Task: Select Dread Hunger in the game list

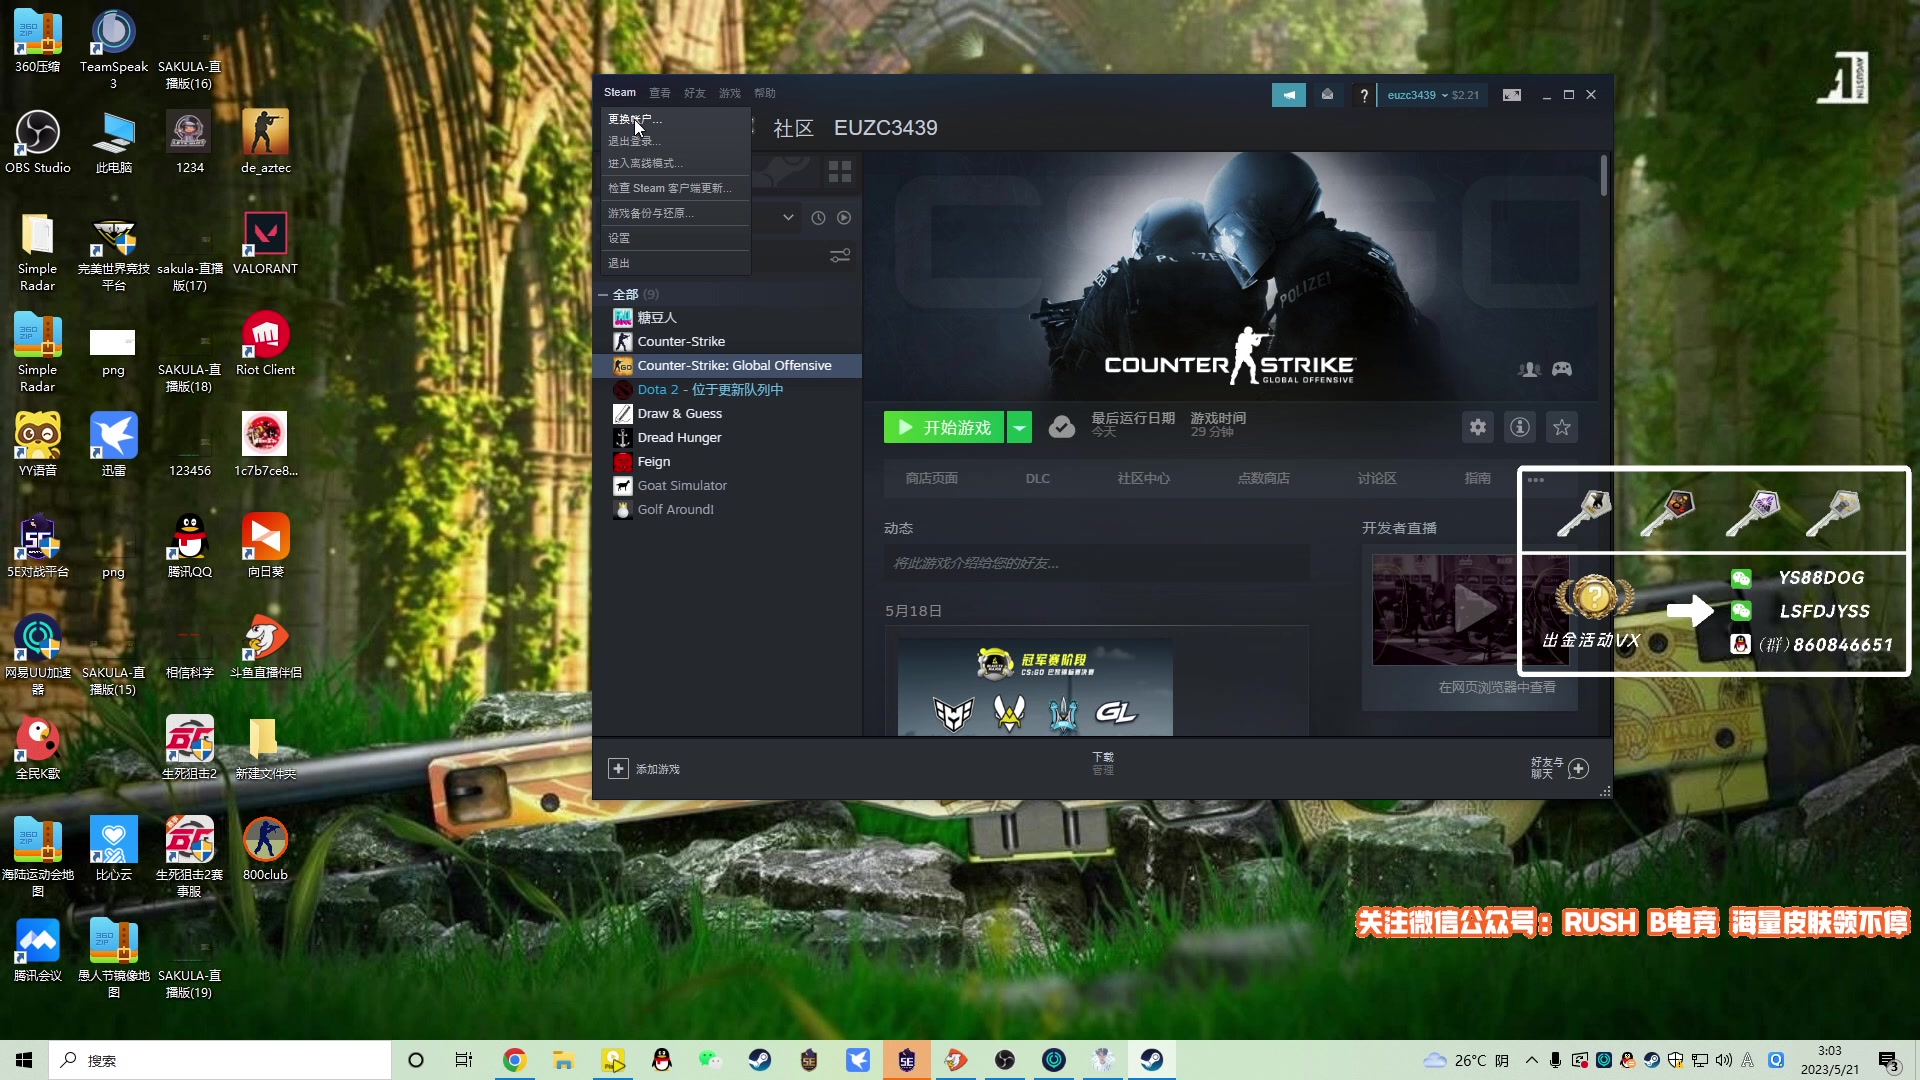Action: pyautogui.click(x=679, y=438)
